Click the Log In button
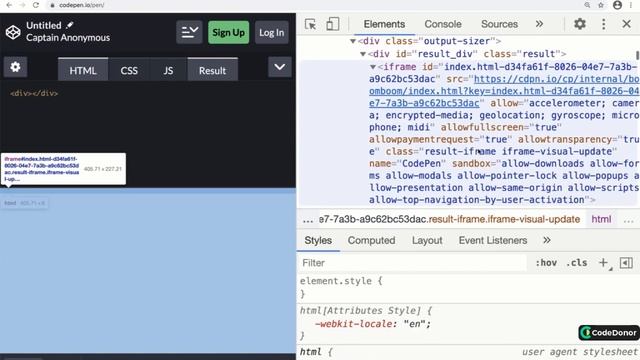Image resolution: width=640 pixels, height=360 pixels. point(271,32)
